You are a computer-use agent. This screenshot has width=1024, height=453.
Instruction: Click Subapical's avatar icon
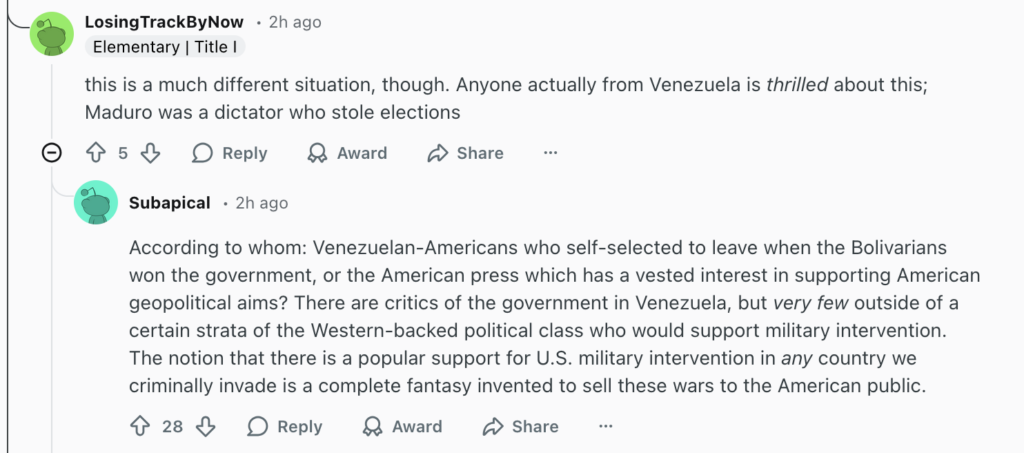(97, 203)
